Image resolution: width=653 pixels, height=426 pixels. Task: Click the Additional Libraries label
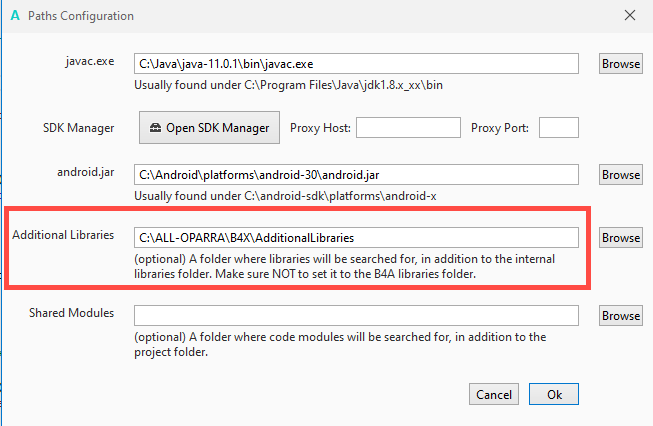[62, 236]
